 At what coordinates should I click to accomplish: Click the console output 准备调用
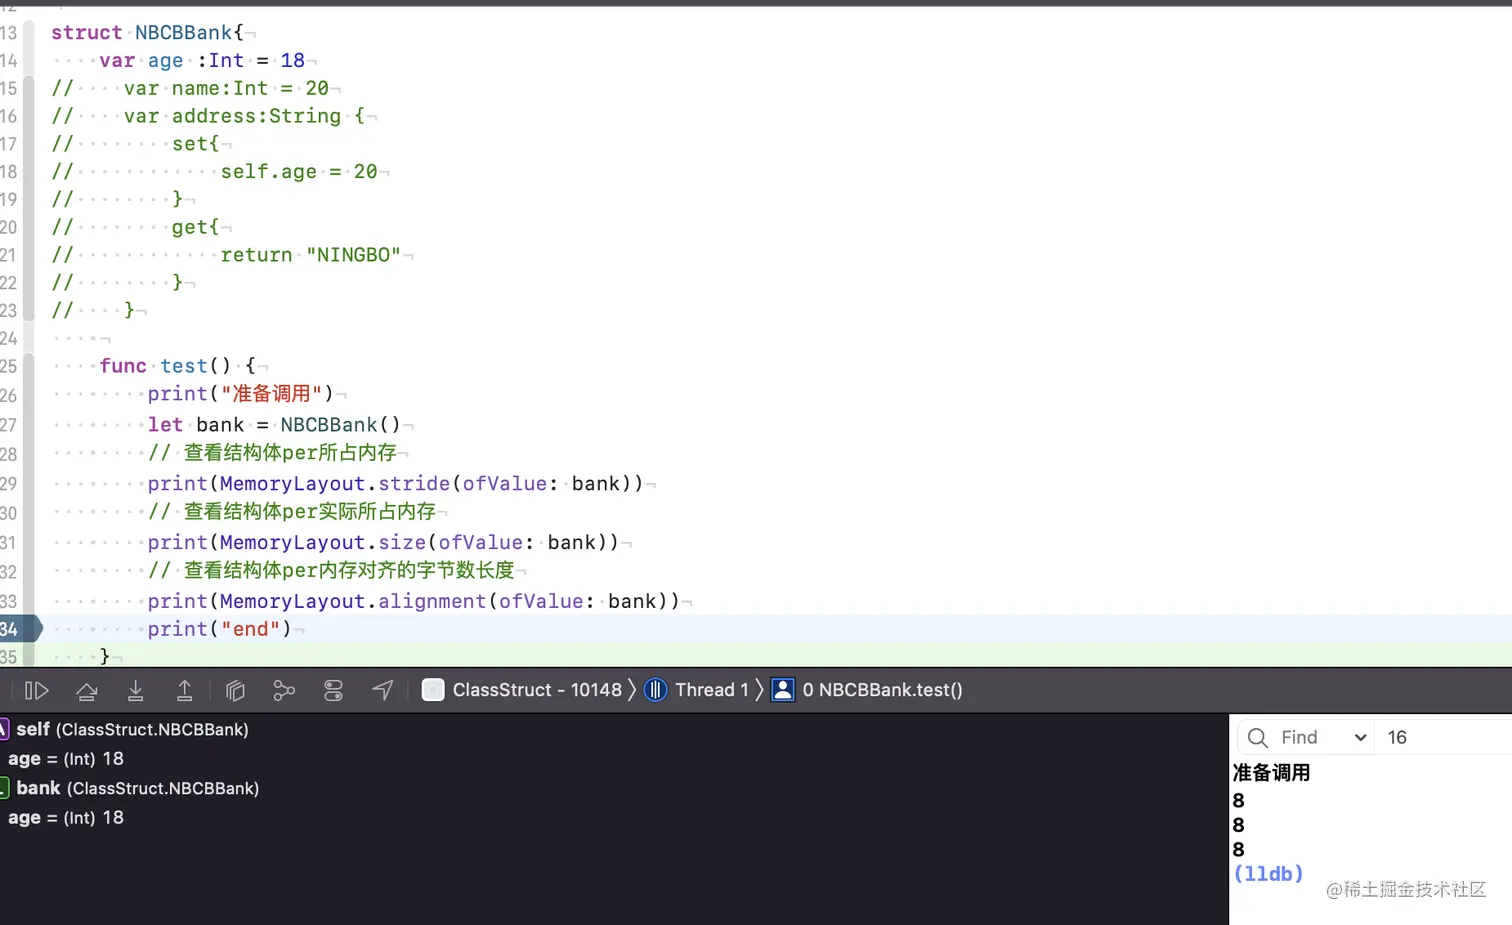click(x=1271, y=773)
